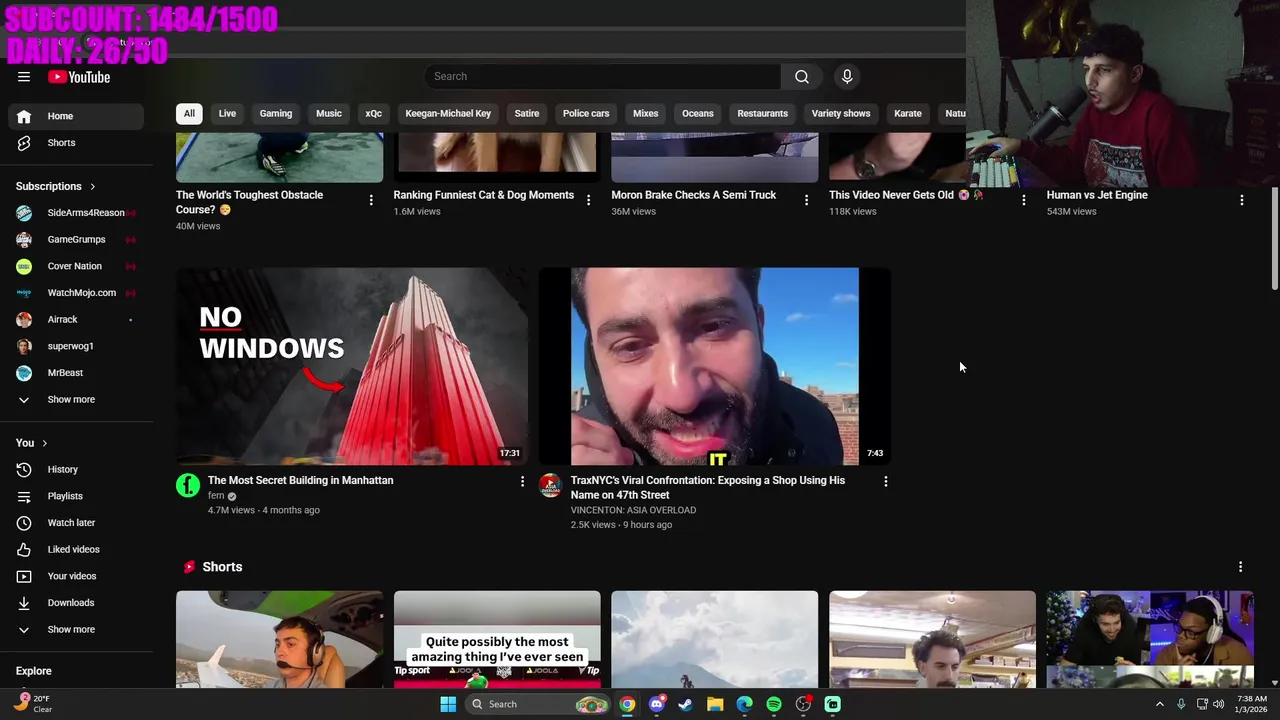Open Playlists in the sidebar
The image size is (1280, 720).
pos(76,496)
